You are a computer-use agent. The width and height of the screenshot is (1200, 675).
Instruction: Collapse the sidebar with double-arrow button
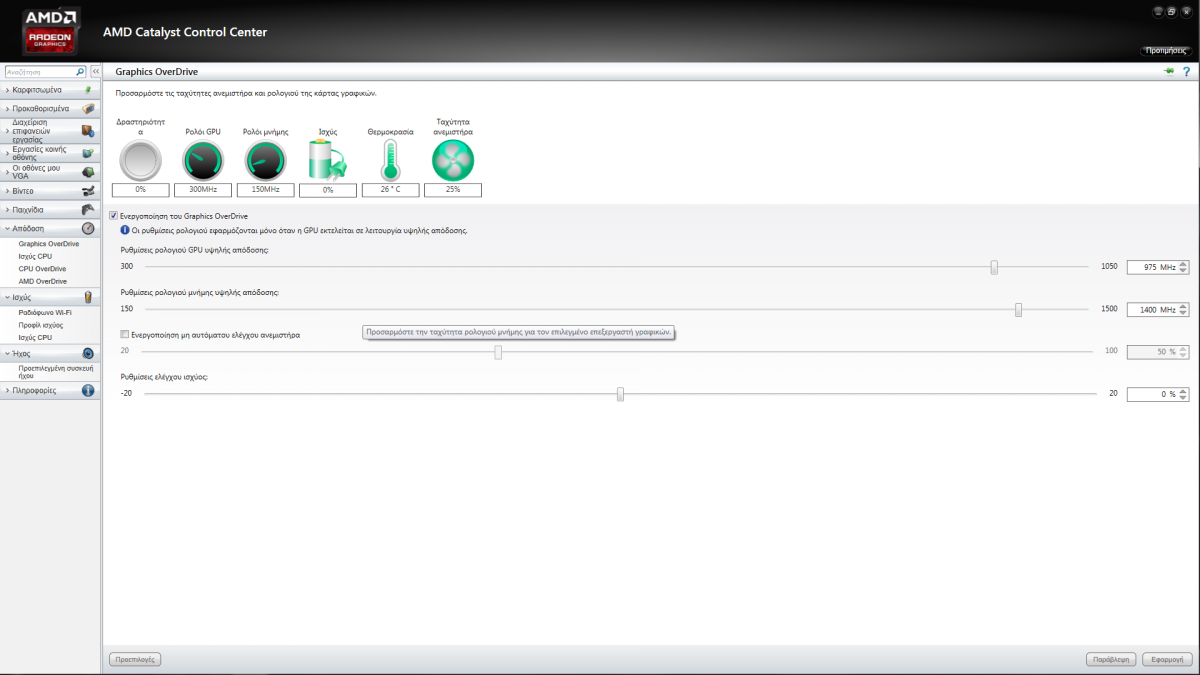96,72
